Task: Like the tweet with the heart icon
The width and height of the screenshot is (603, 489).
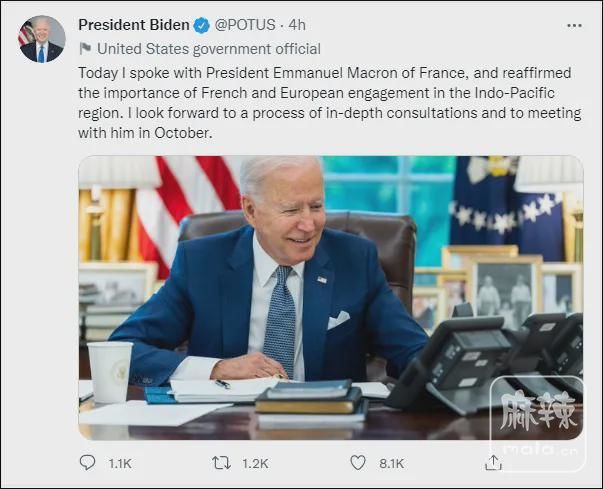Action: tap(357, 463)
